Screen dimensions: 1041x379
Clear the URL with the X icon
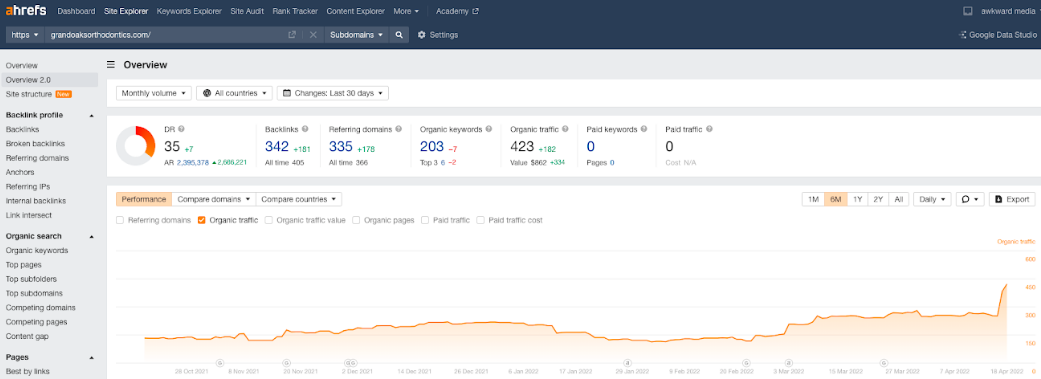[313, 35]
